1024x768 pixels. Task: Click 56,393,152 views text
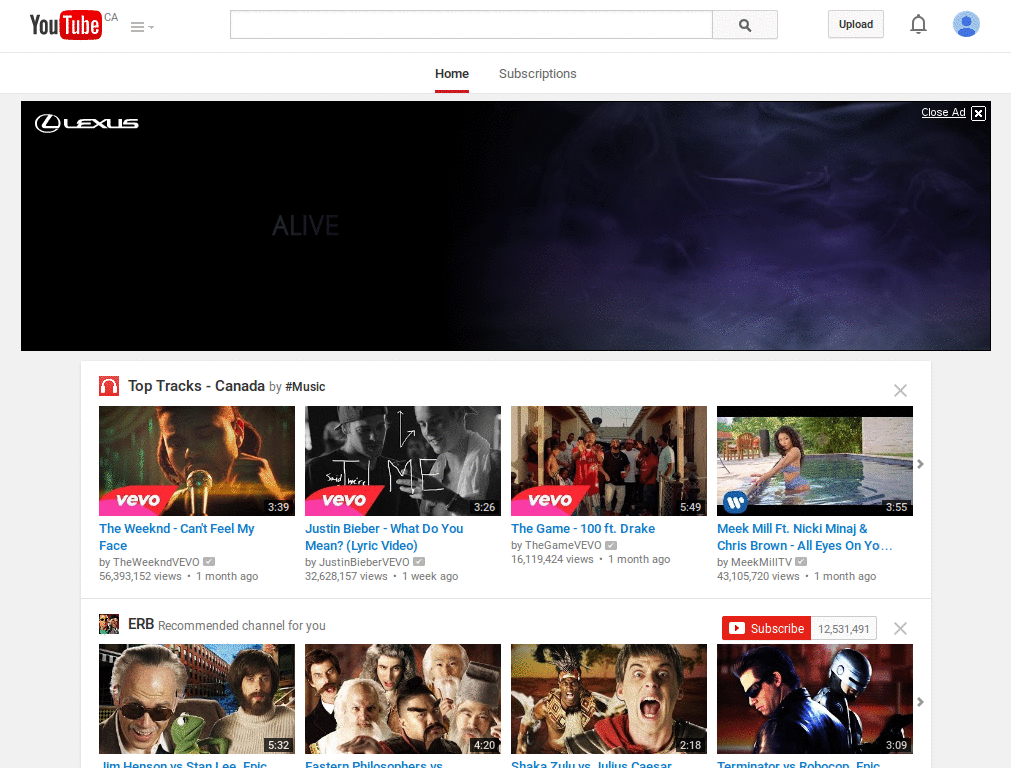(140, 576)
